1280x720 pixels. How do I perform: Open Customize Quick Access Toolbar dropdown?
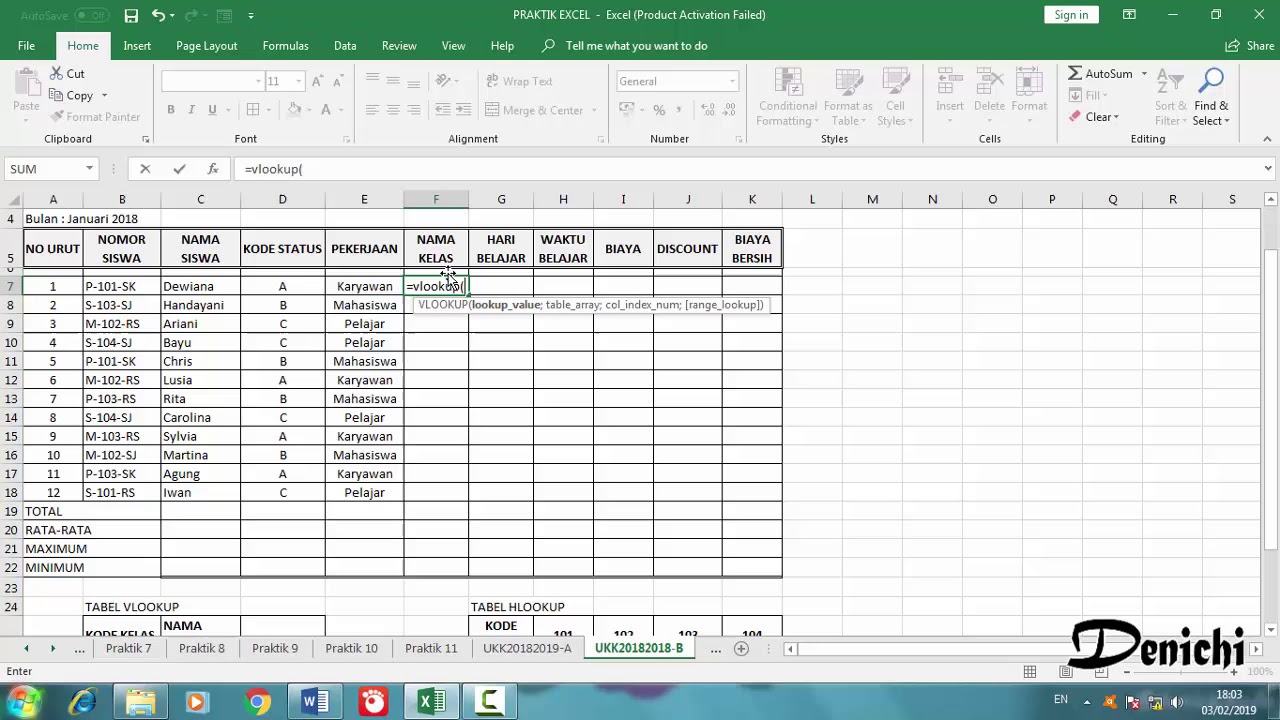[x=251, y=15]
